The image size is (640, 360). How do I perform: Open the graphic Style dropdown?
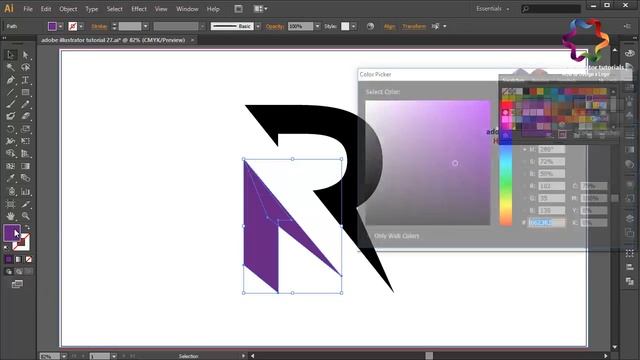tap(353, 26)
